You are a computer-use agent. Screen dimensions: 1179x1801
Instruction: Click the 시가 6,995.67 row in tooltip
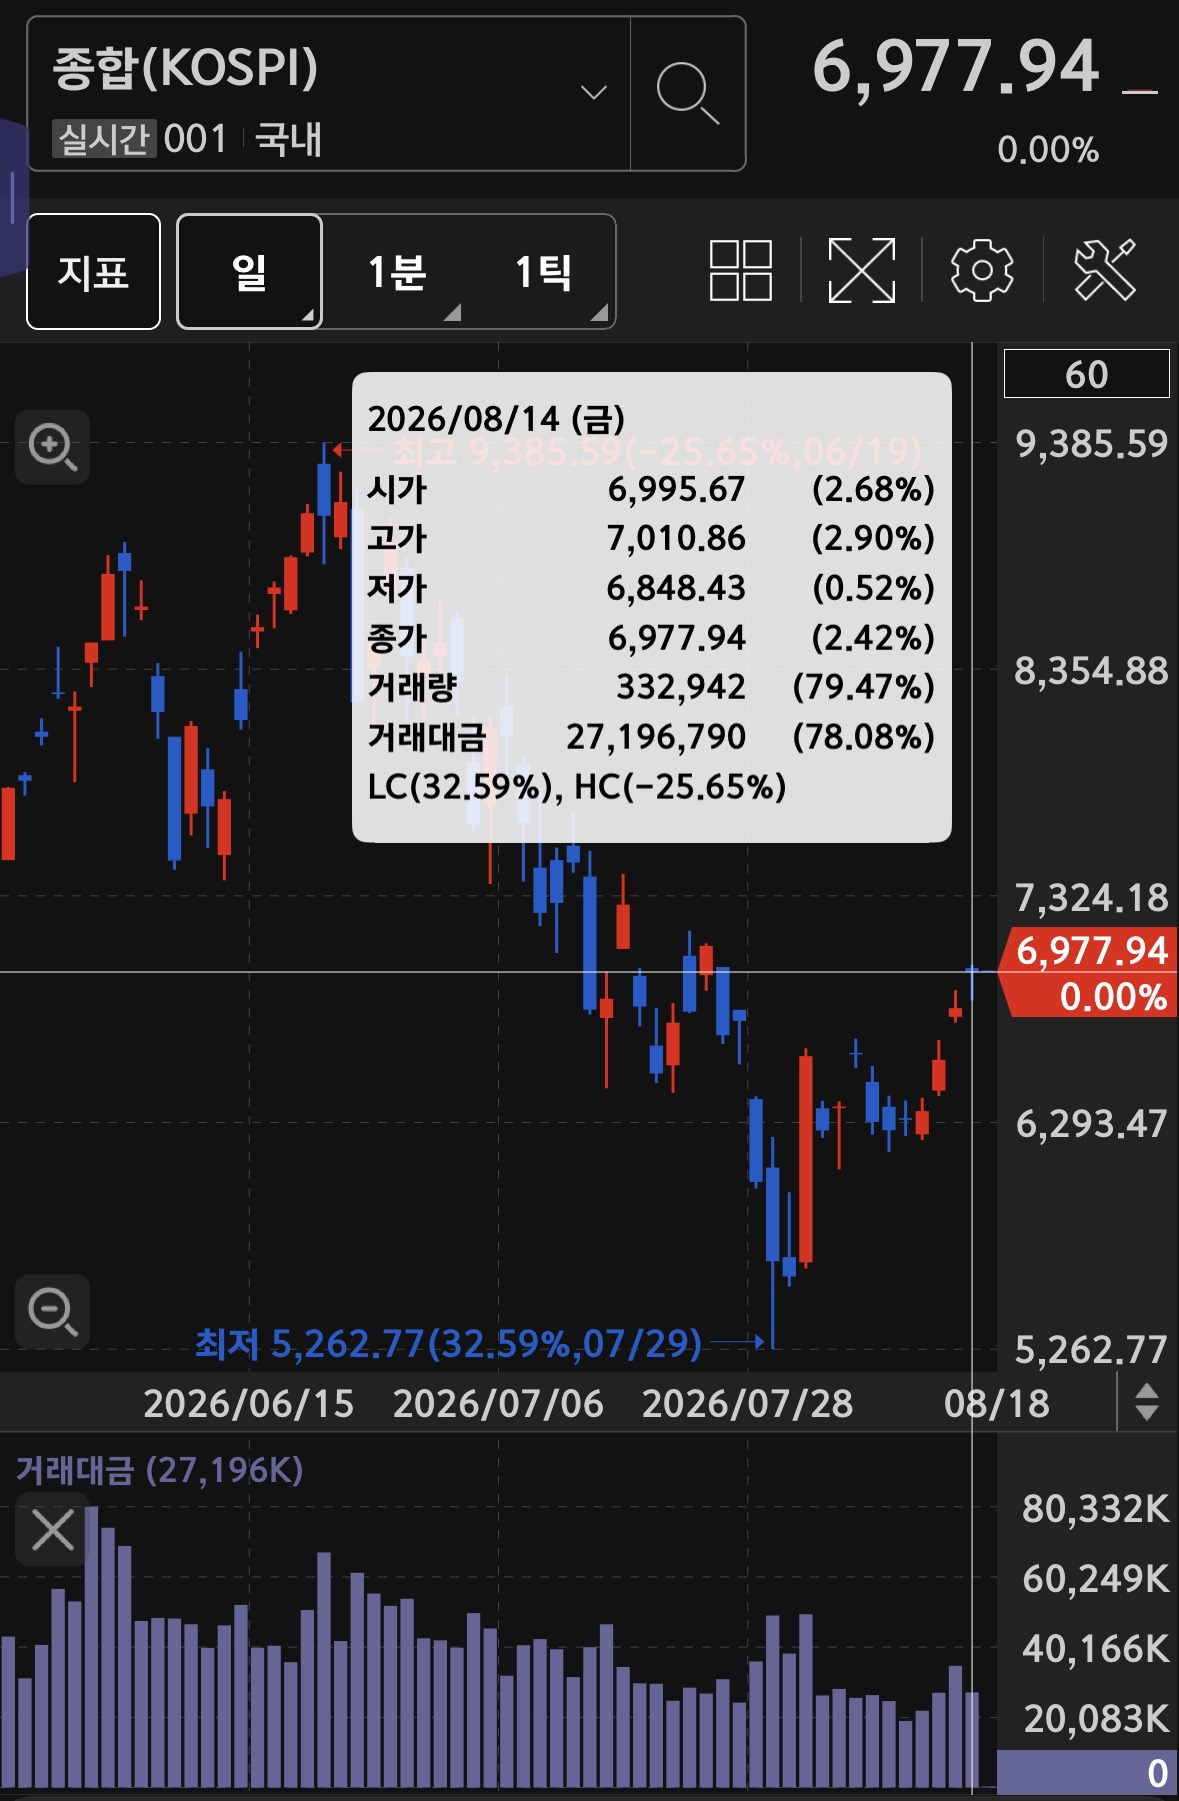(651, 489)
